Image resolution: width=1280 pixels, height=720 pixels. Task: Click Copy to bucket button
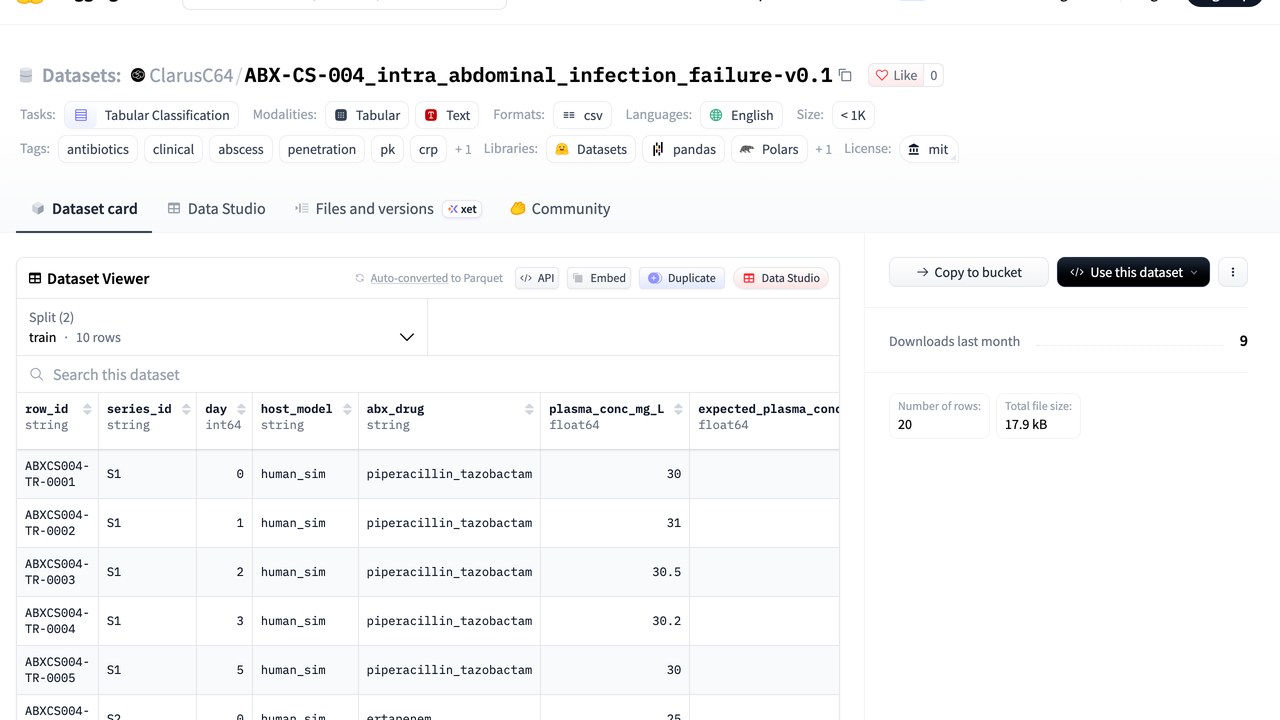pyautogui.click(x=969, y=272)
